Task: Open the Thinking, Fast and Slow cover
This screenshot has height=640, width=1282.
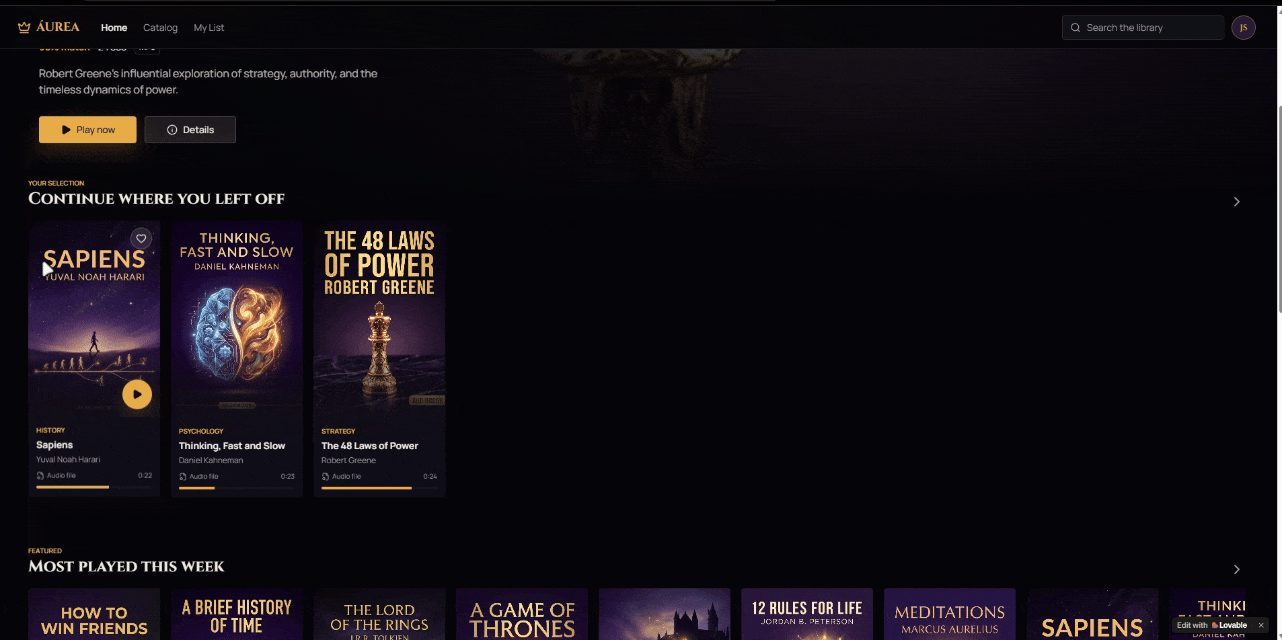Action: tap(237, 318)
